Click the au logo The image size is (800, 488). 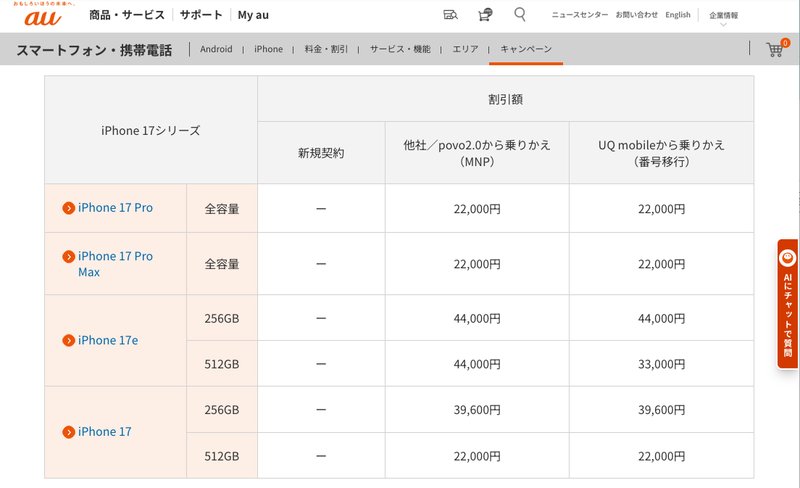click(x=43, y=17)
